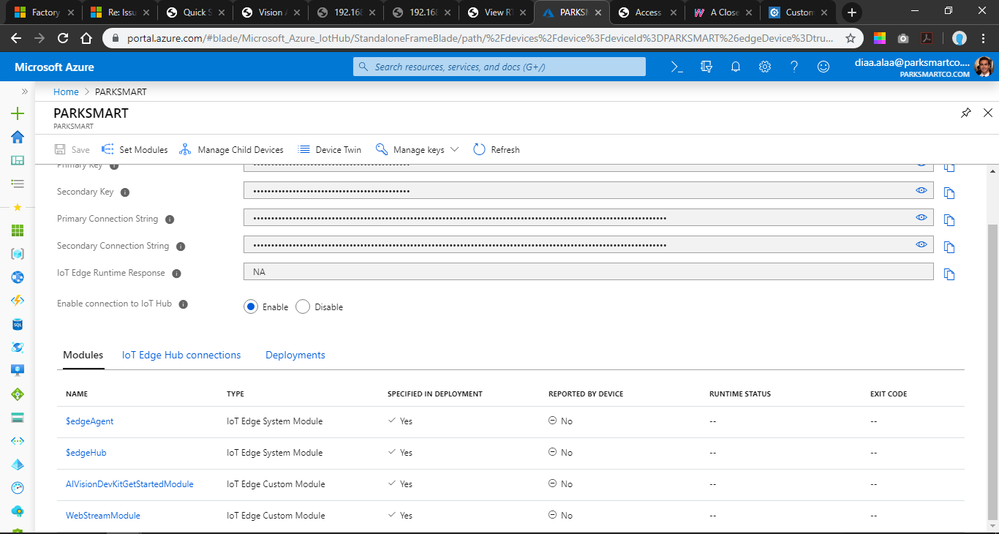
Task: Click the Set Modules button
Action: coord(135,150)
